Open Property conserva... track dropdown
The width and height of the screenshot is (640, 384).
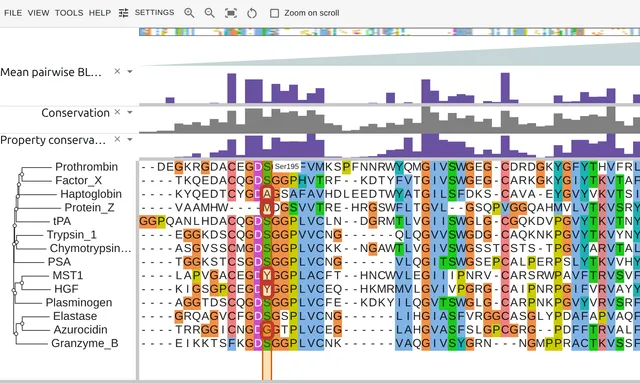[130, 140]
